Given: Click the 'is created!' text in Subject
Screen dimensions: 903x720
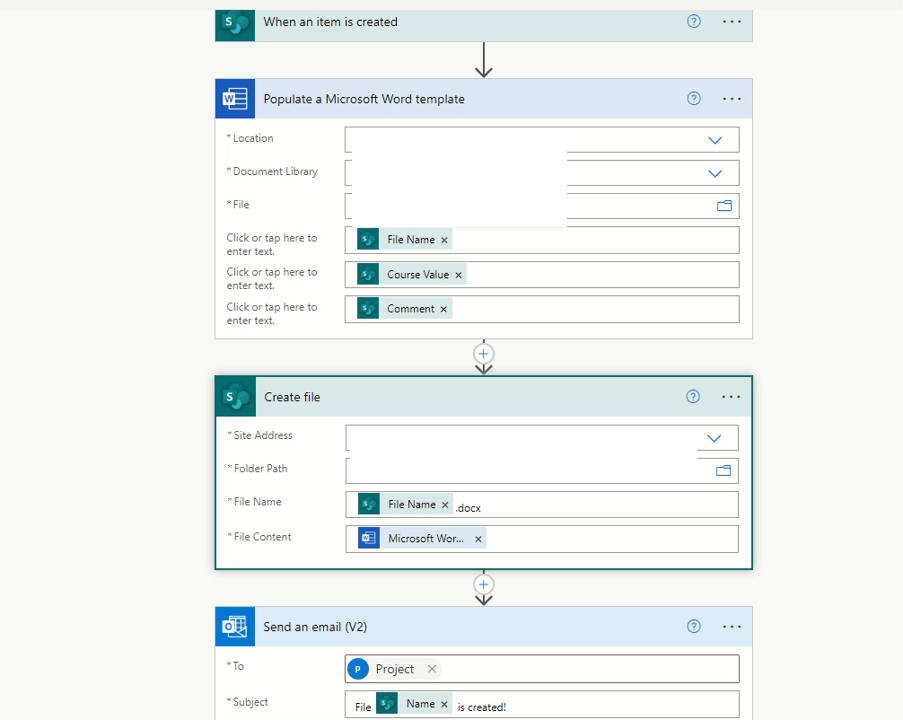Looking at the screenshot, I should pos(481,707).
